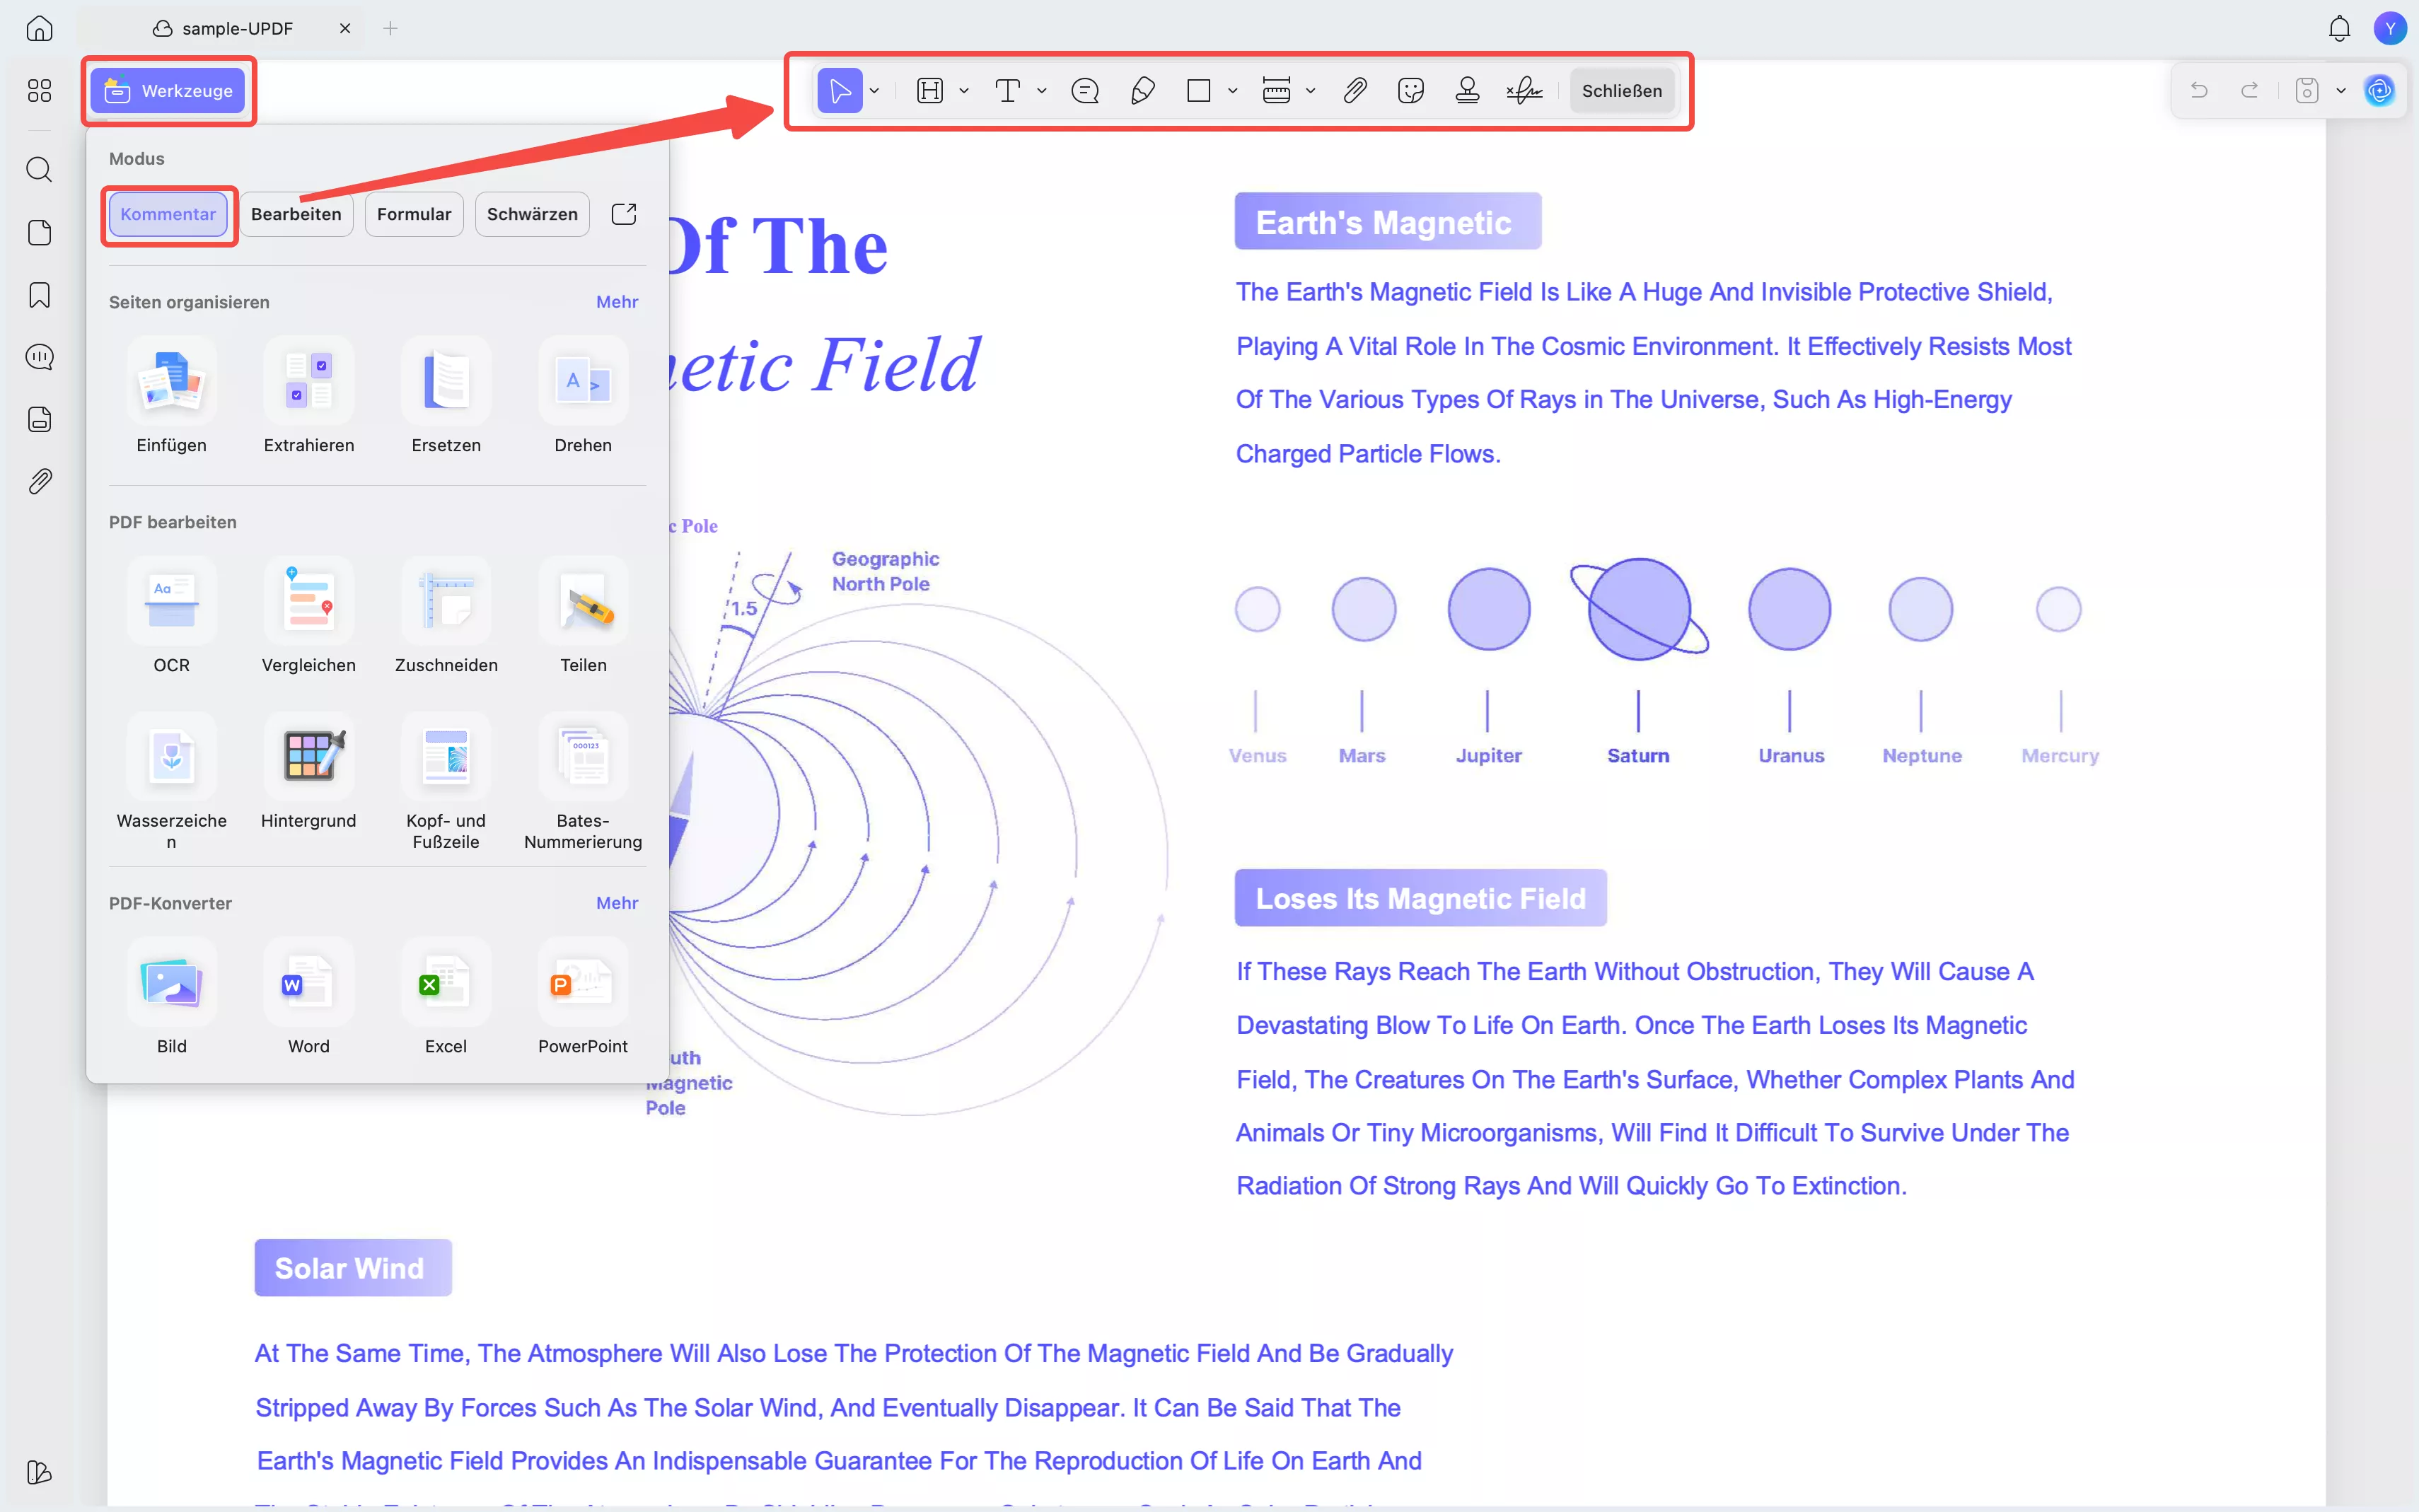
Task: Expand the text tool dropdown arrow
Action: click(1042, 91)
